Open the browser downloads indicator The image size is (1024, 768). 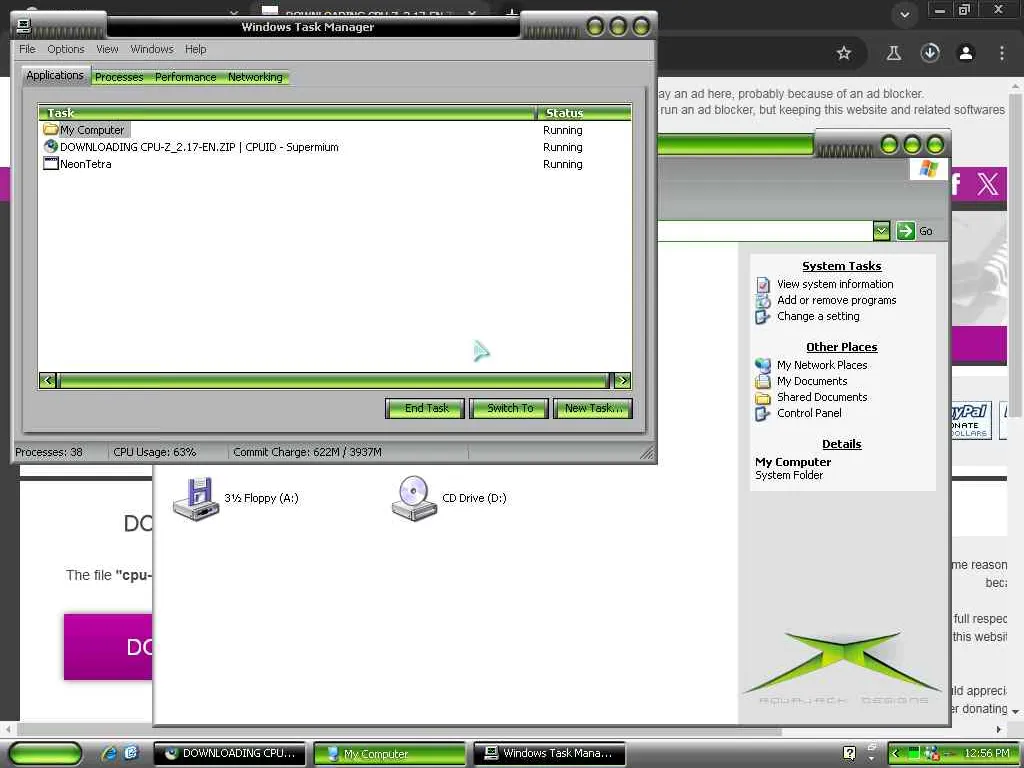click(x=930, y=53)
